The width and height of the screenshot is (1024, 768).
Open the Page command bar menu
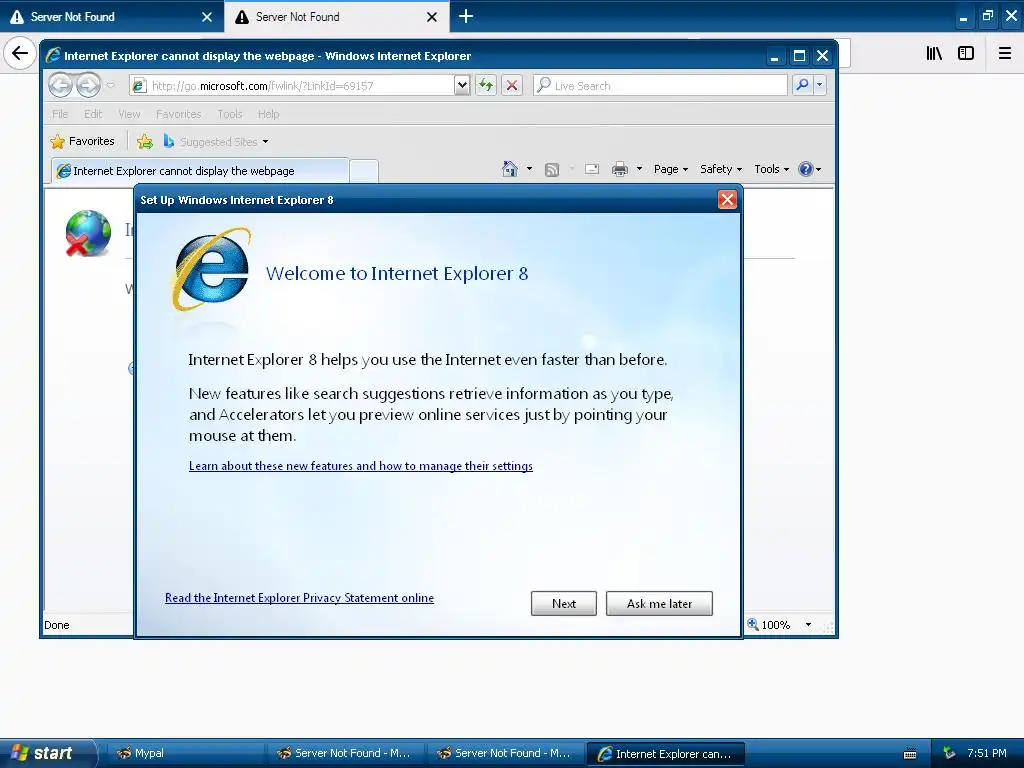pyautogui.click(x=671, y=169)
